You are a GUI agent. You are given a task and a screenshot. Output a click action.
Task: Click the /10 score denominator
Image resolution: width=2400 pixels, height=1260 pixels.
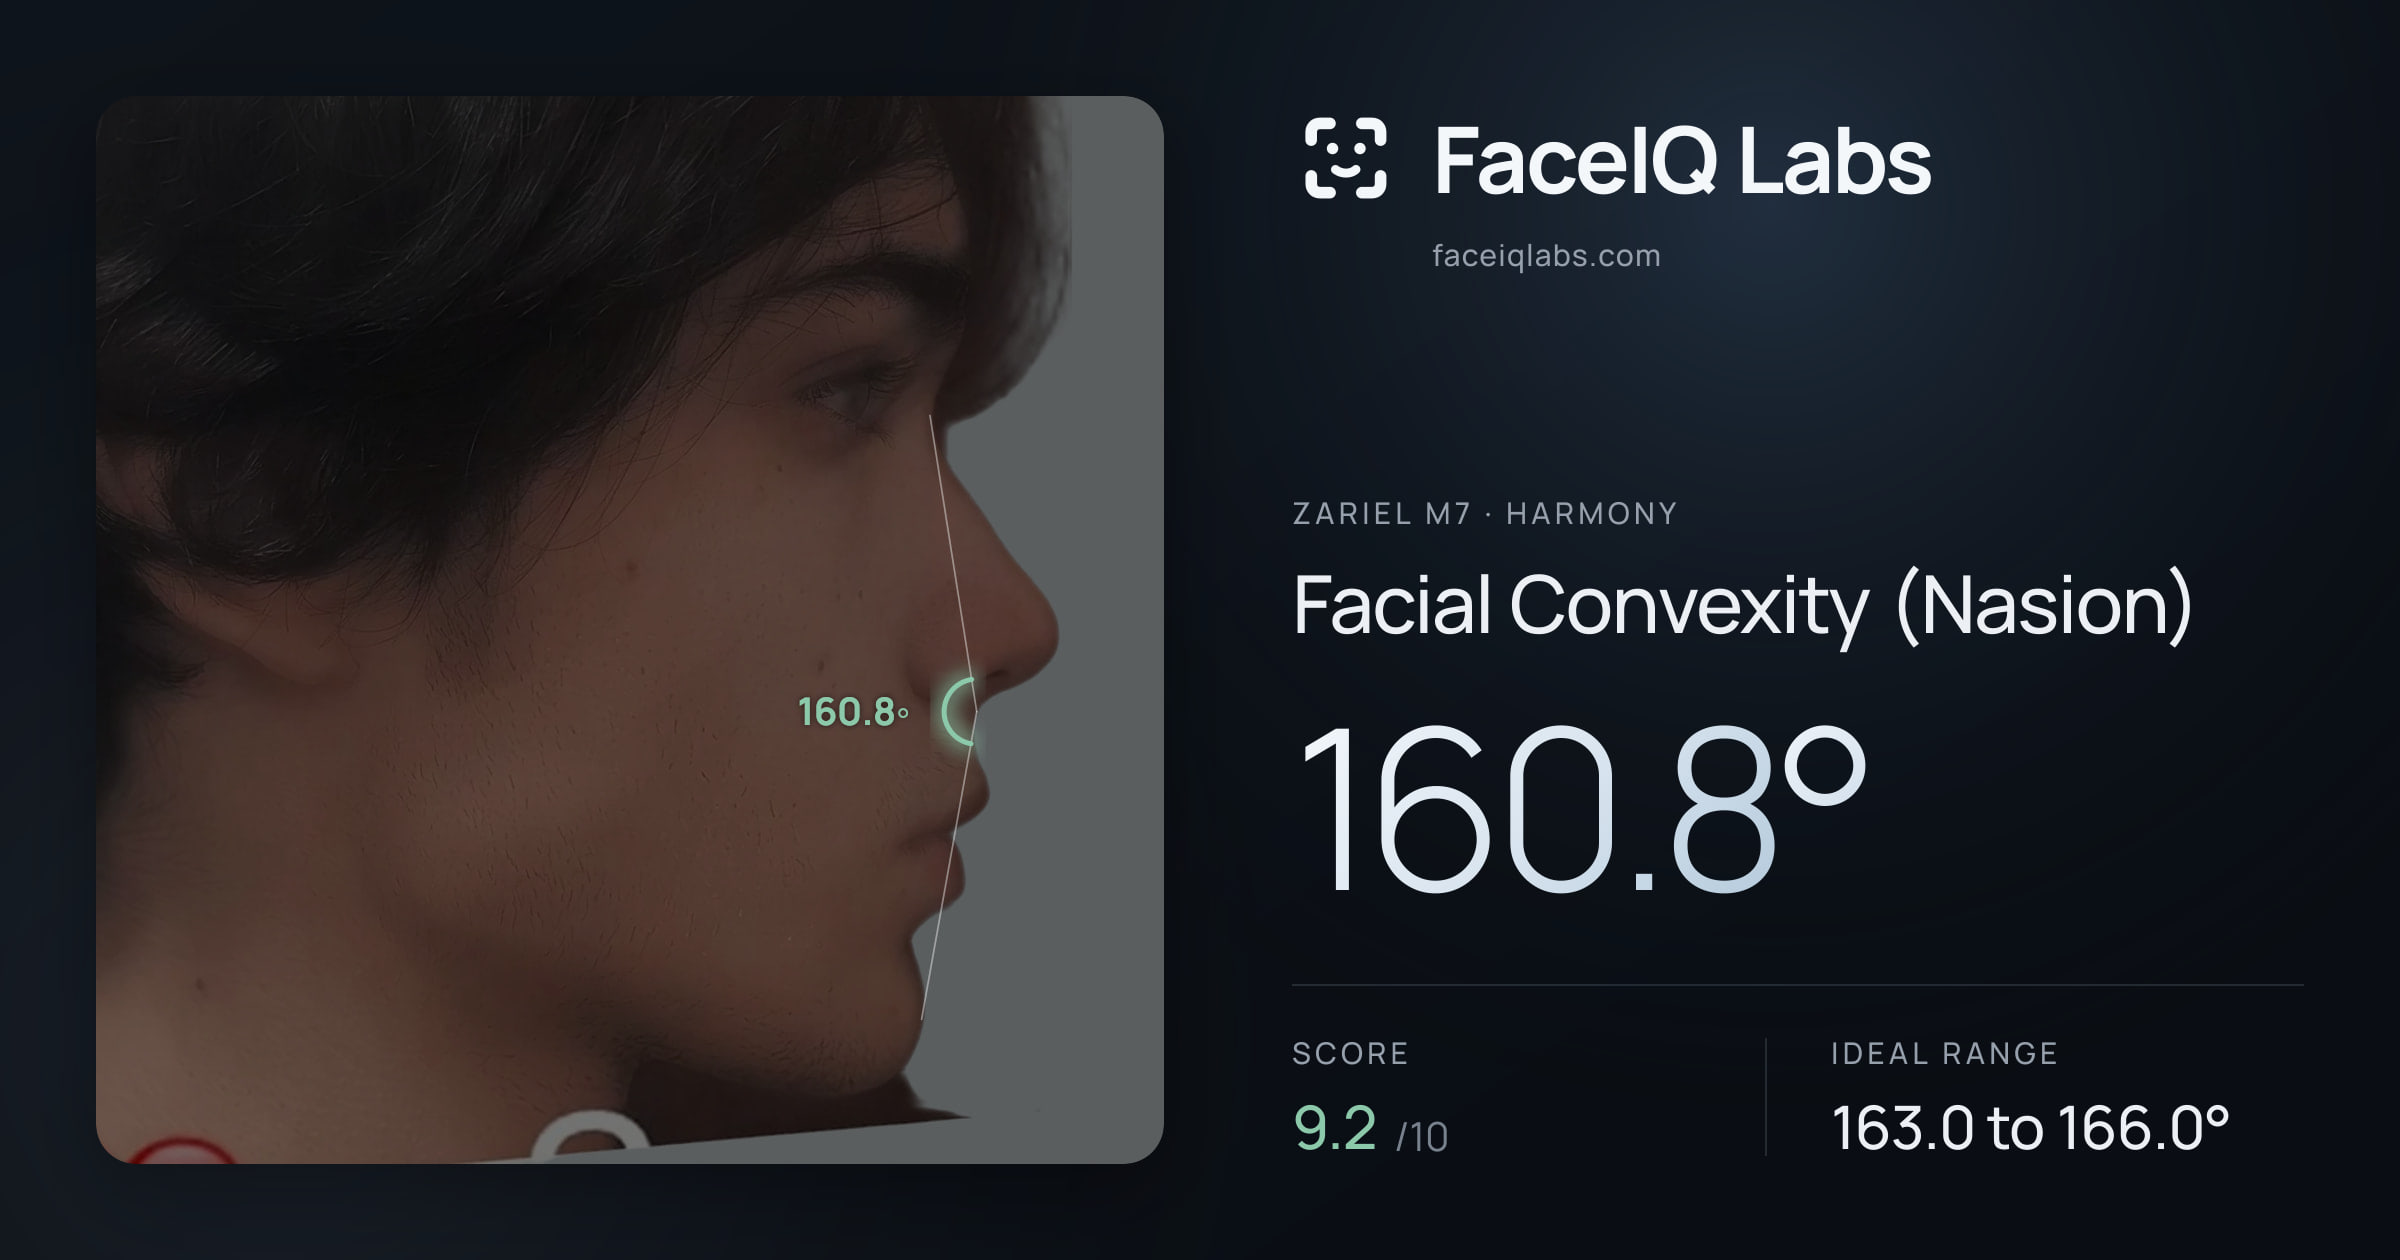click(1422, 1137)
